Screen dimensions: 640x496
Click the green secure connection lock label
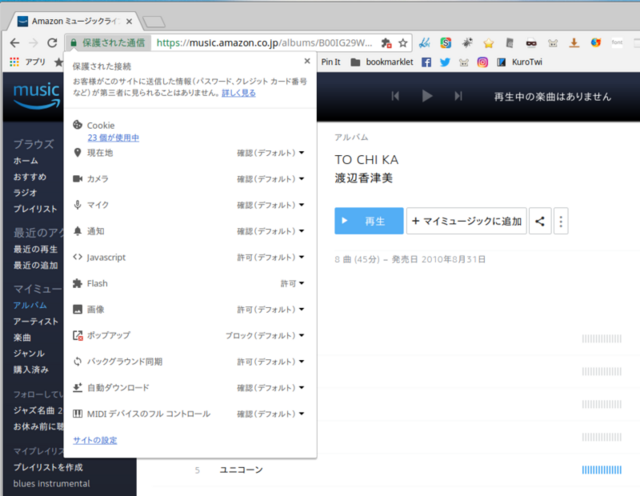pyautogui.click(x=108, y=42)
